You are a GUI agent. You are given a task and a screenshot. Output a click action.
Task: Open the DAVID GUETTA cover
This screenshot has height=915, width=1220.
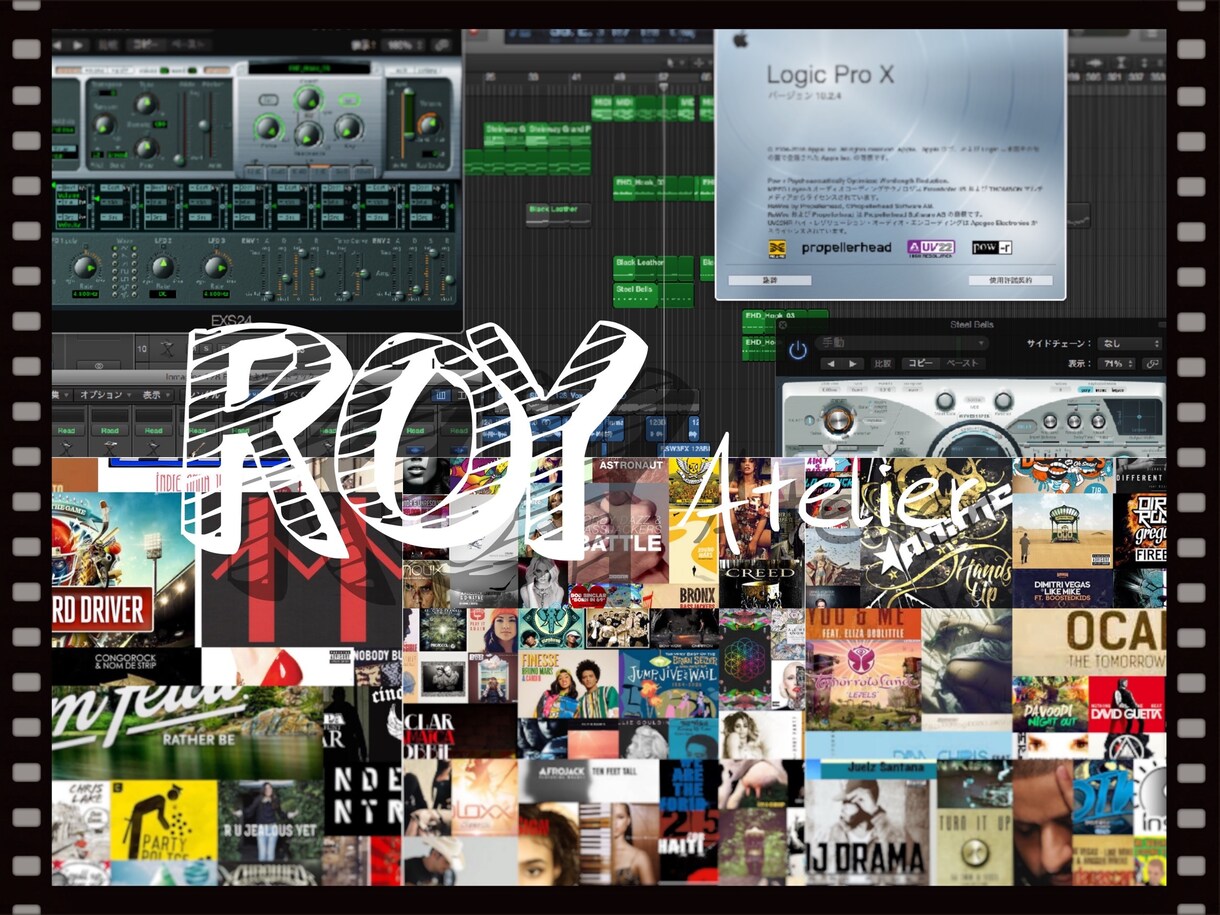1126,704
